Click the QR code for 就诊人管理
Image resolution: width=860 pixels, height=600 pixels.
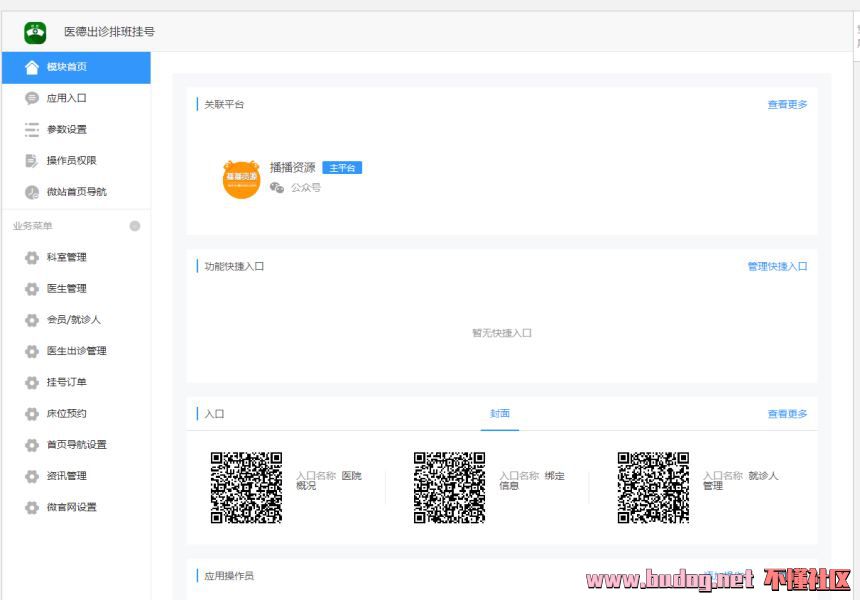(653, 488)
